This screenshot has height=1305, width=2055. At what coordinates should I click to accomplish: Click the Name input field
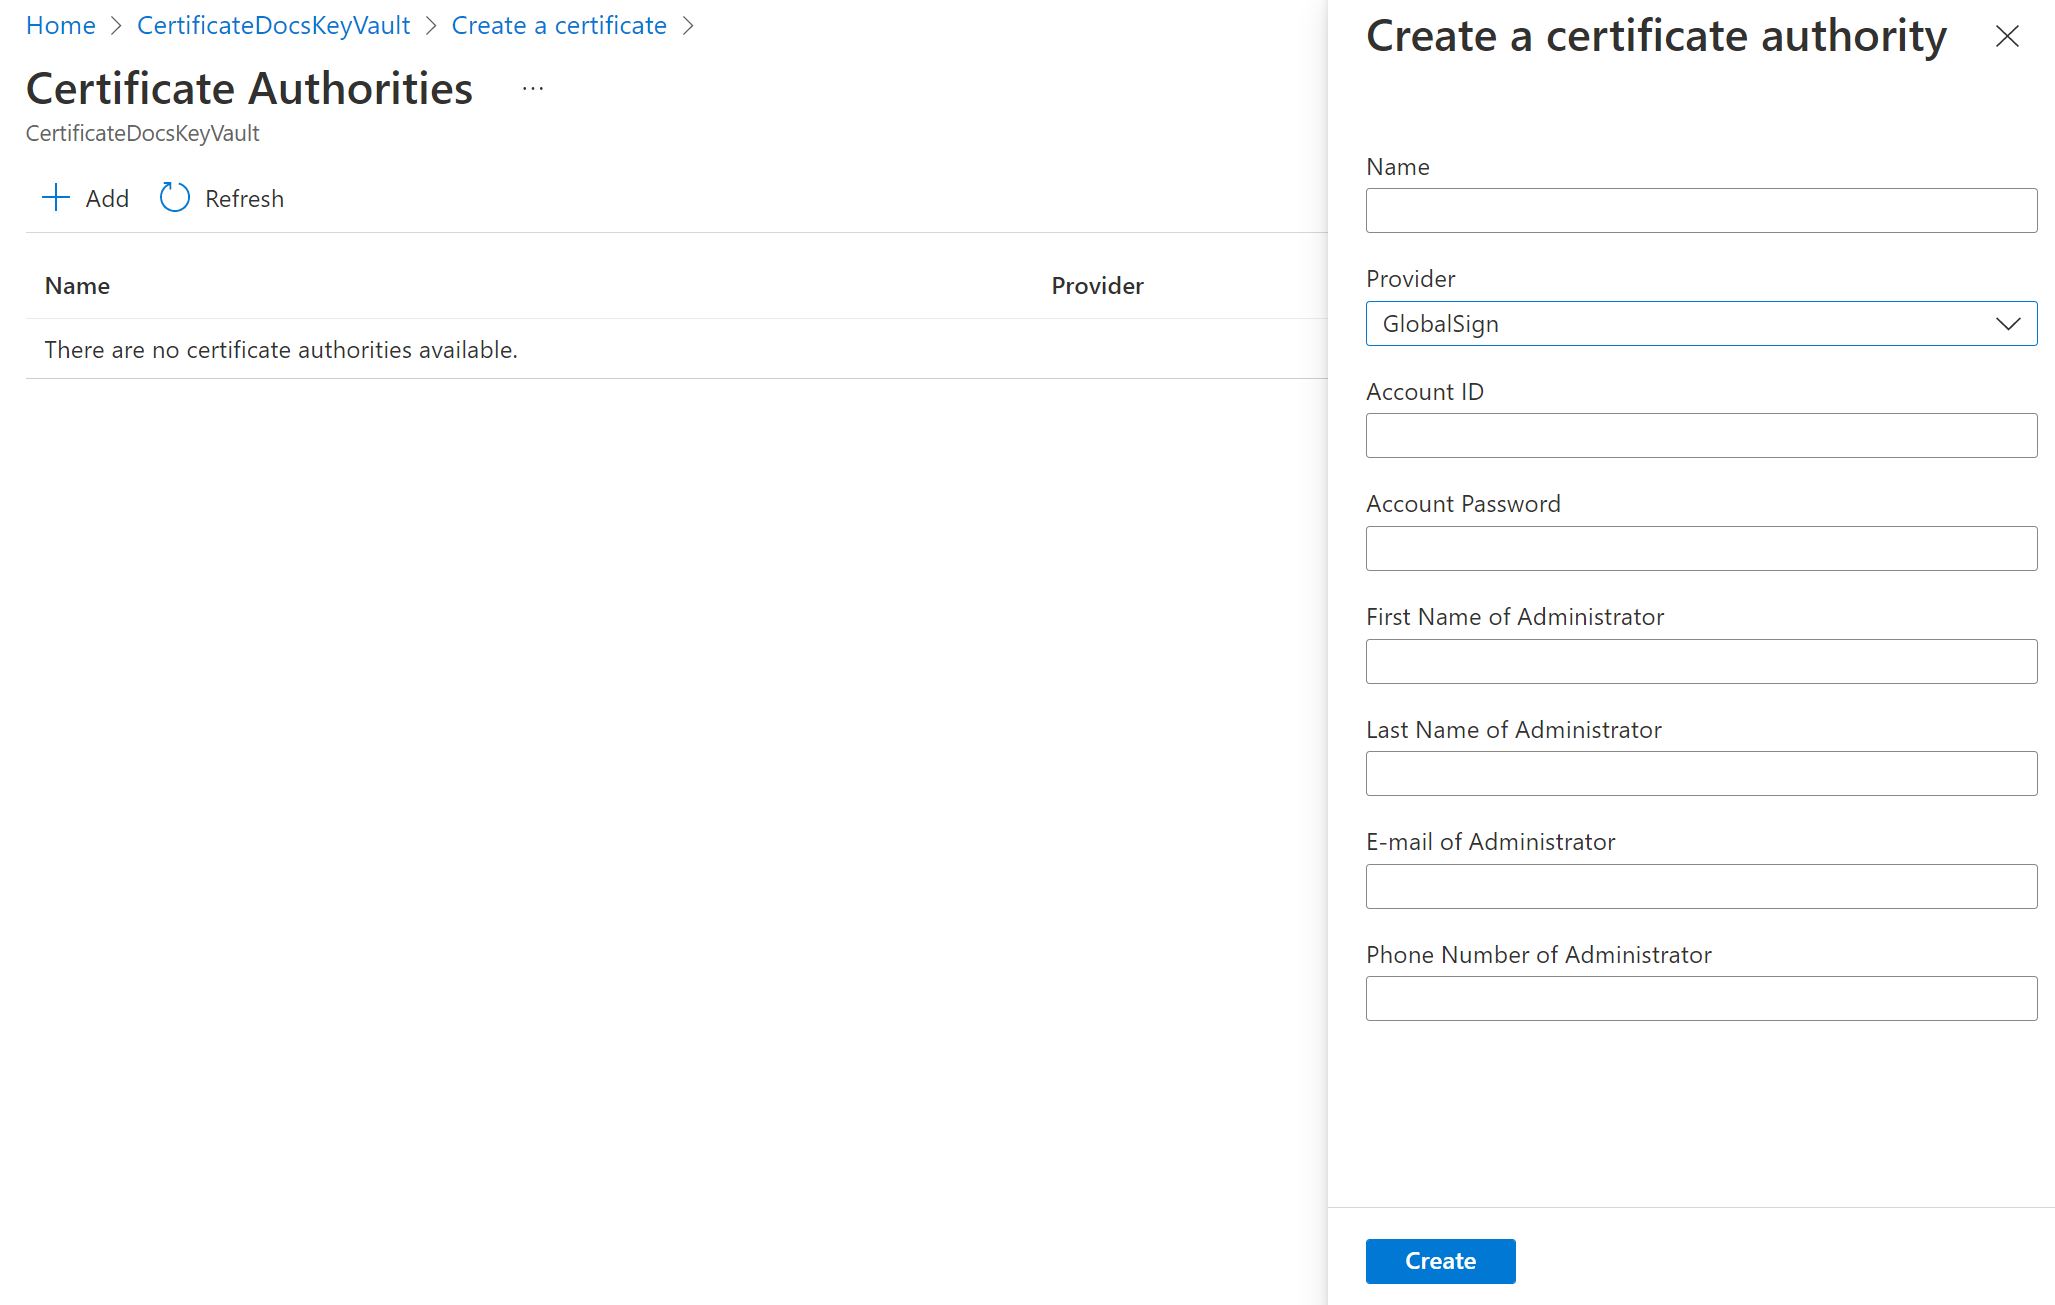tap(1702, 210)
